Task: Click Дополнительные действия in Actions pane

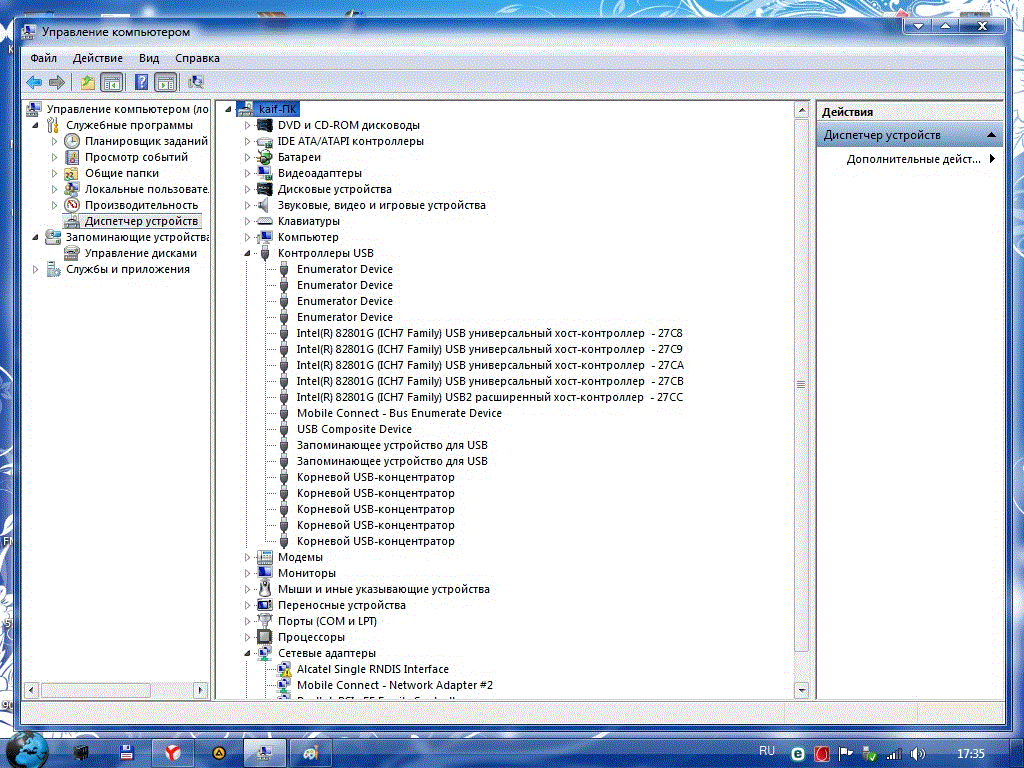Action: pos(913,159)
